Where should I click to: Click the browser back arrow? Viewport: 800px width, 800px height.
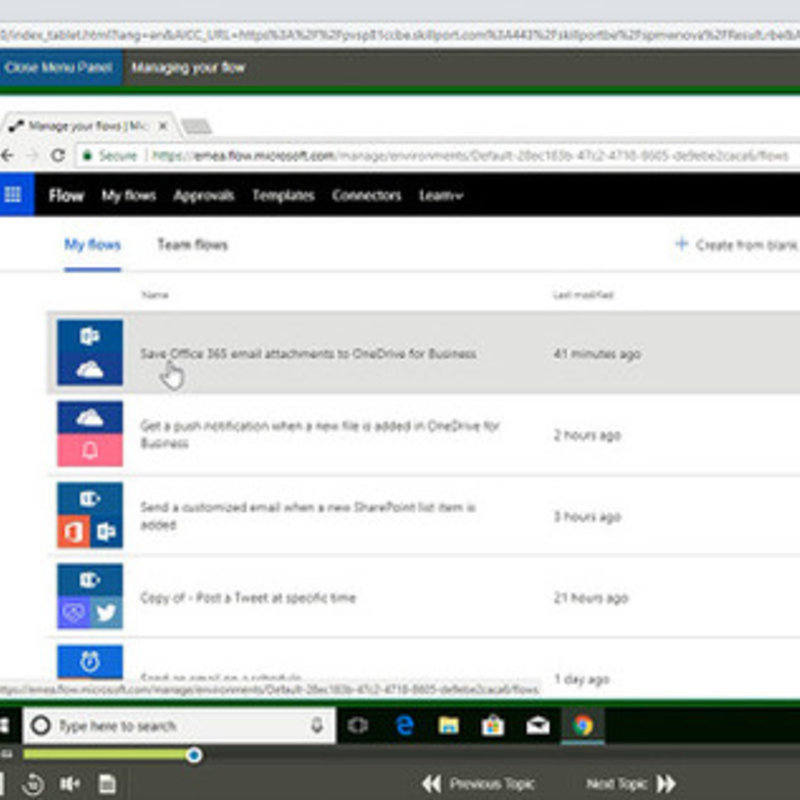7,155
